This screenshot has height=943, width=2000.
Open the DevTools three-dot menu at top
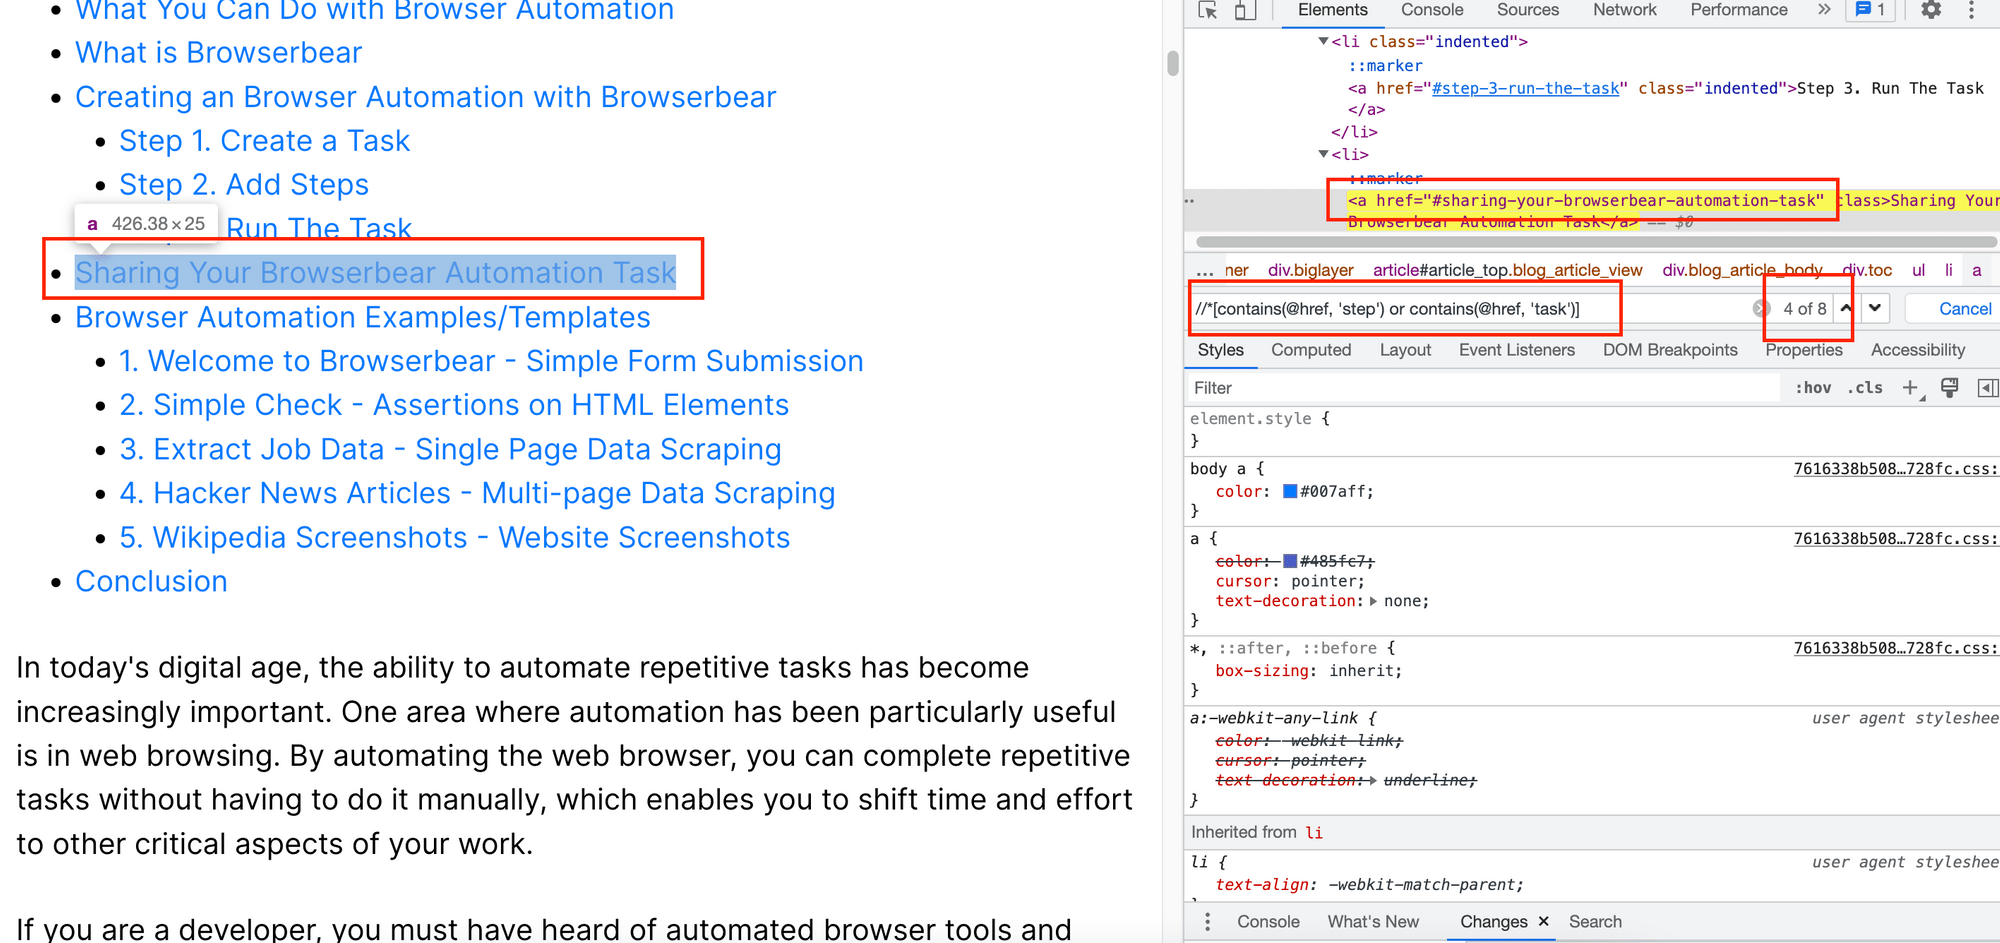click(x=1971, y=10)
